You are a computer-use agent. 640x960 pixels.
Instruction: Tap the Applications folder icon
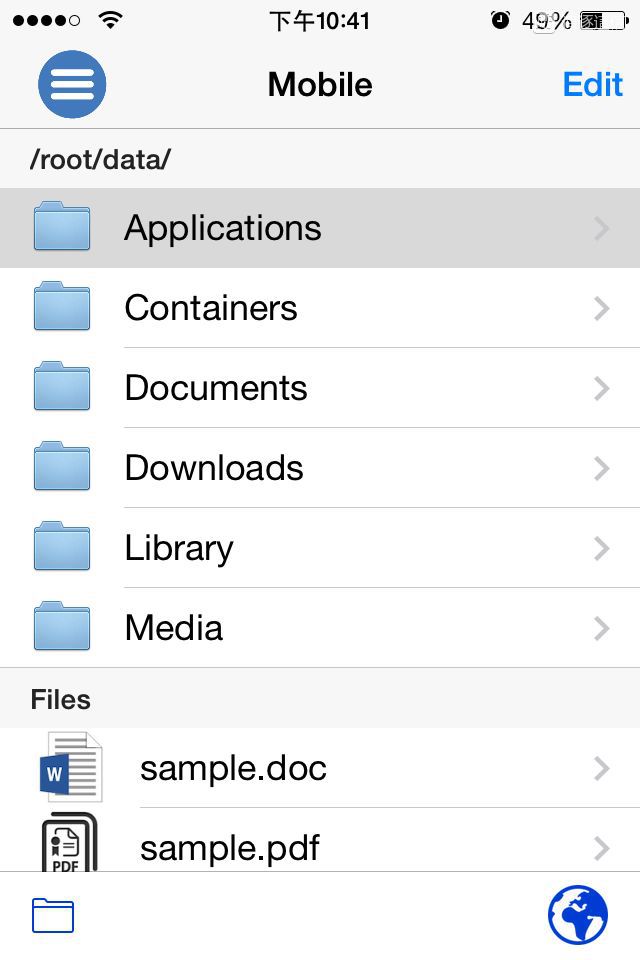tap(62, 227)
